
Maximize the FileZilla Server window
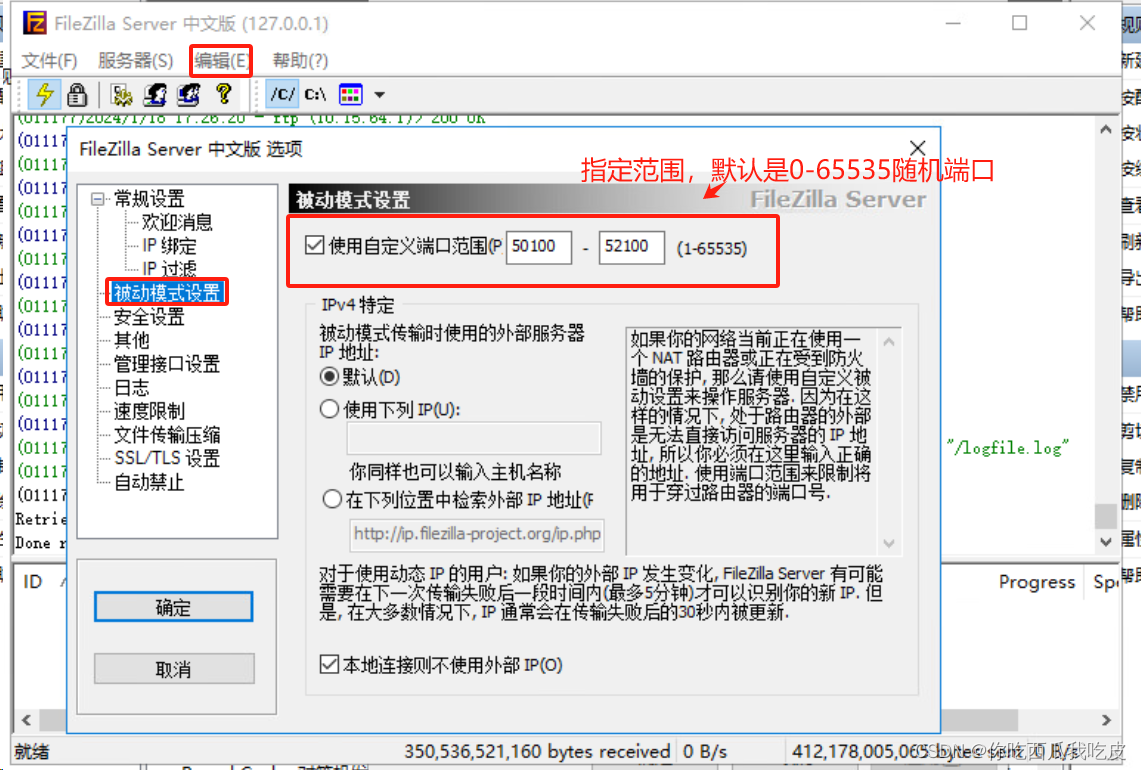pos(1019,23)
